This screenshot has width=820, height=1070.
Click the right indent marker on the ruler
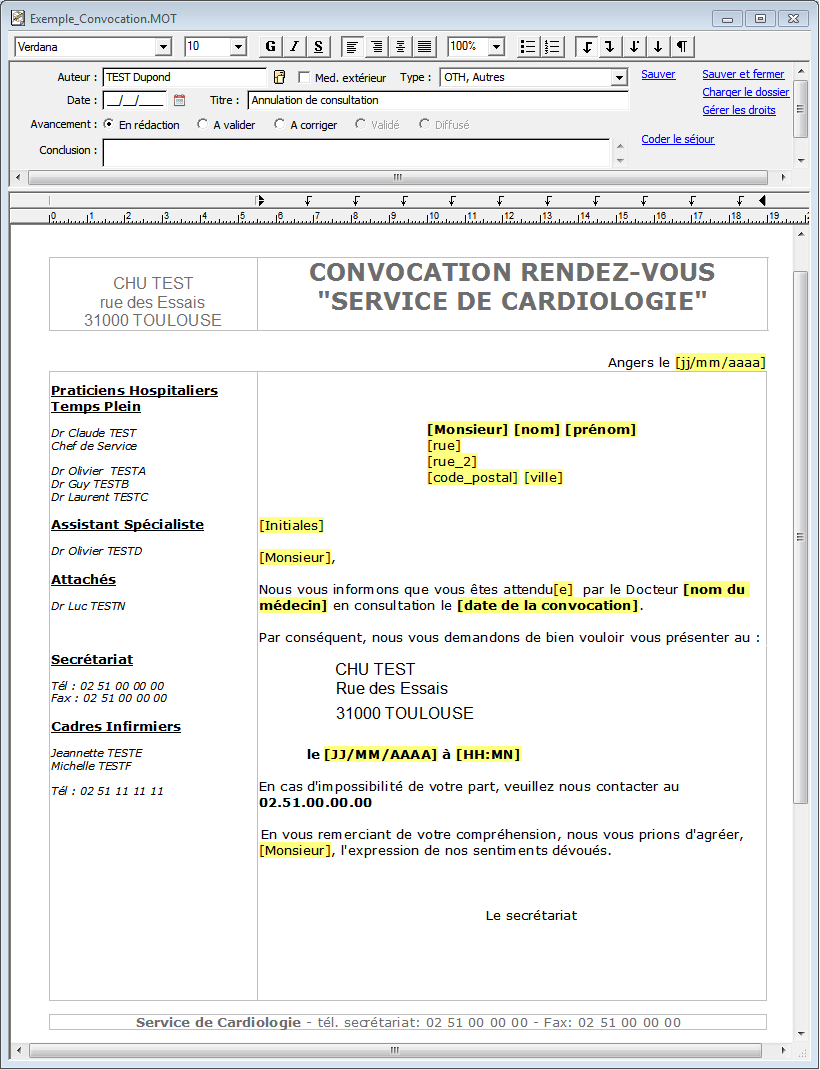(763, 200)
